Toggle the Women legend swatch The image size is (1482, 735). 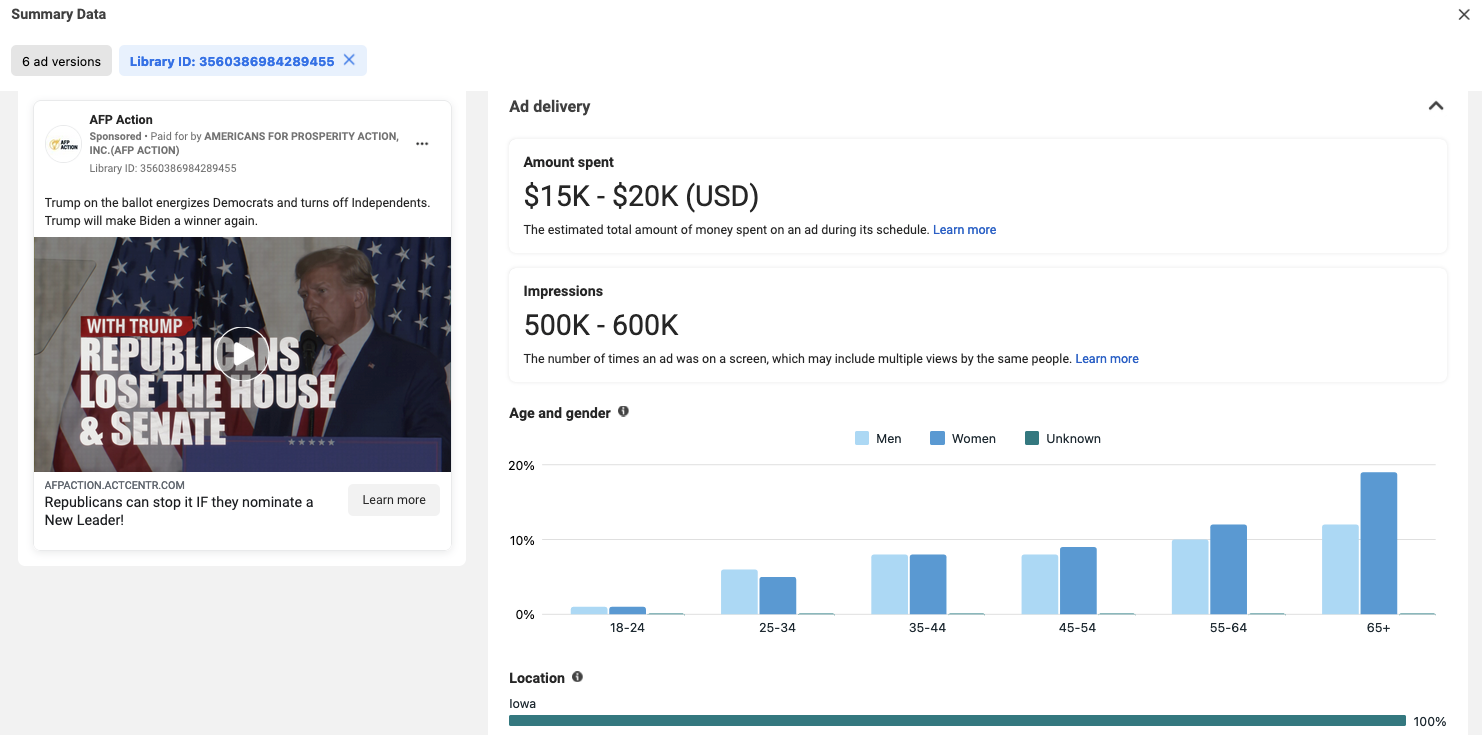click(x=937, y=438)
